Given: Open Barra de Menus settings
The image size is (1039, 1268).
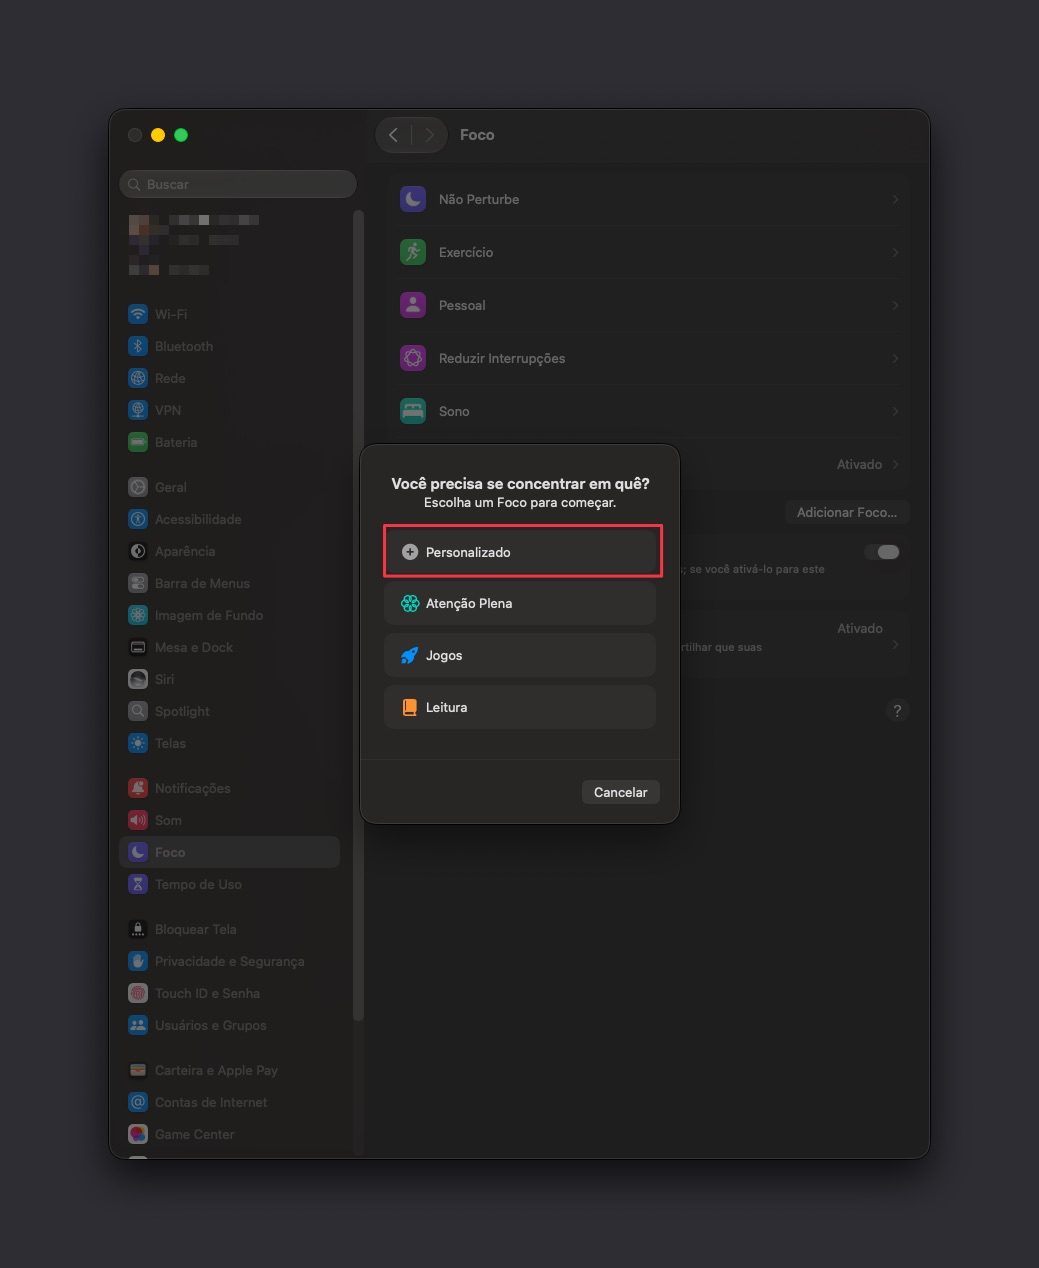Looking at the screenshot, I should pos(229,583).
